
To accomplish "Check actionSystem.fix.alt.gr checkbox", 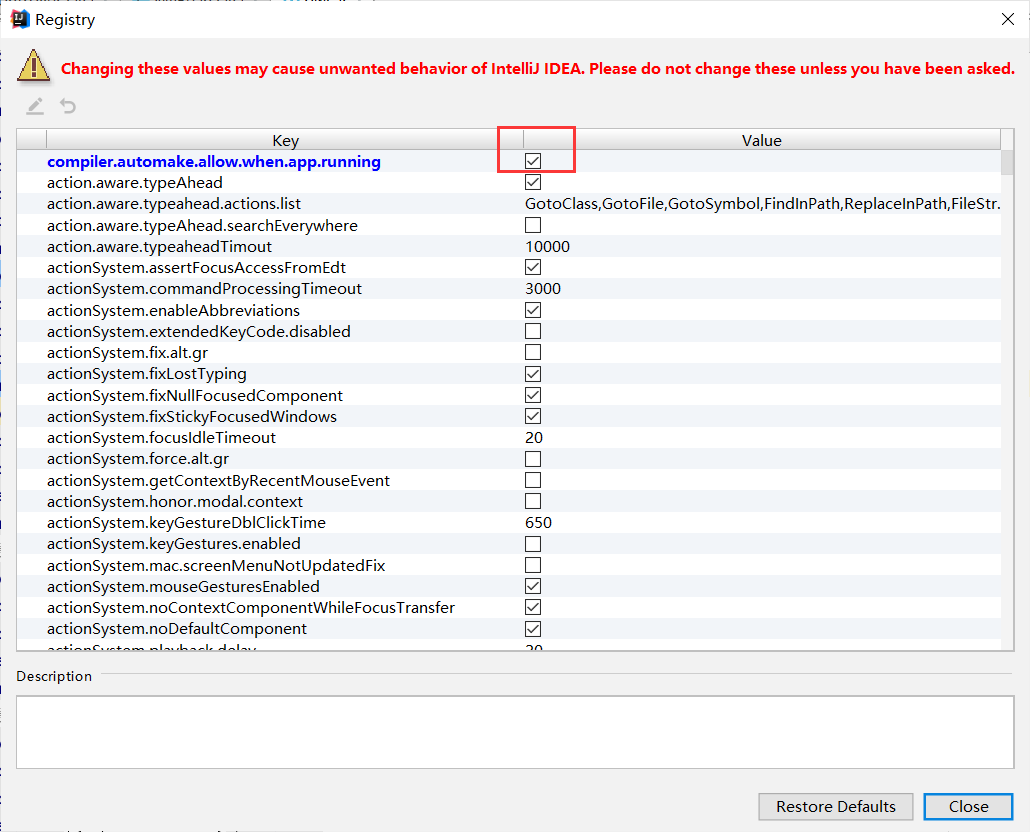I will coord(533,353).
